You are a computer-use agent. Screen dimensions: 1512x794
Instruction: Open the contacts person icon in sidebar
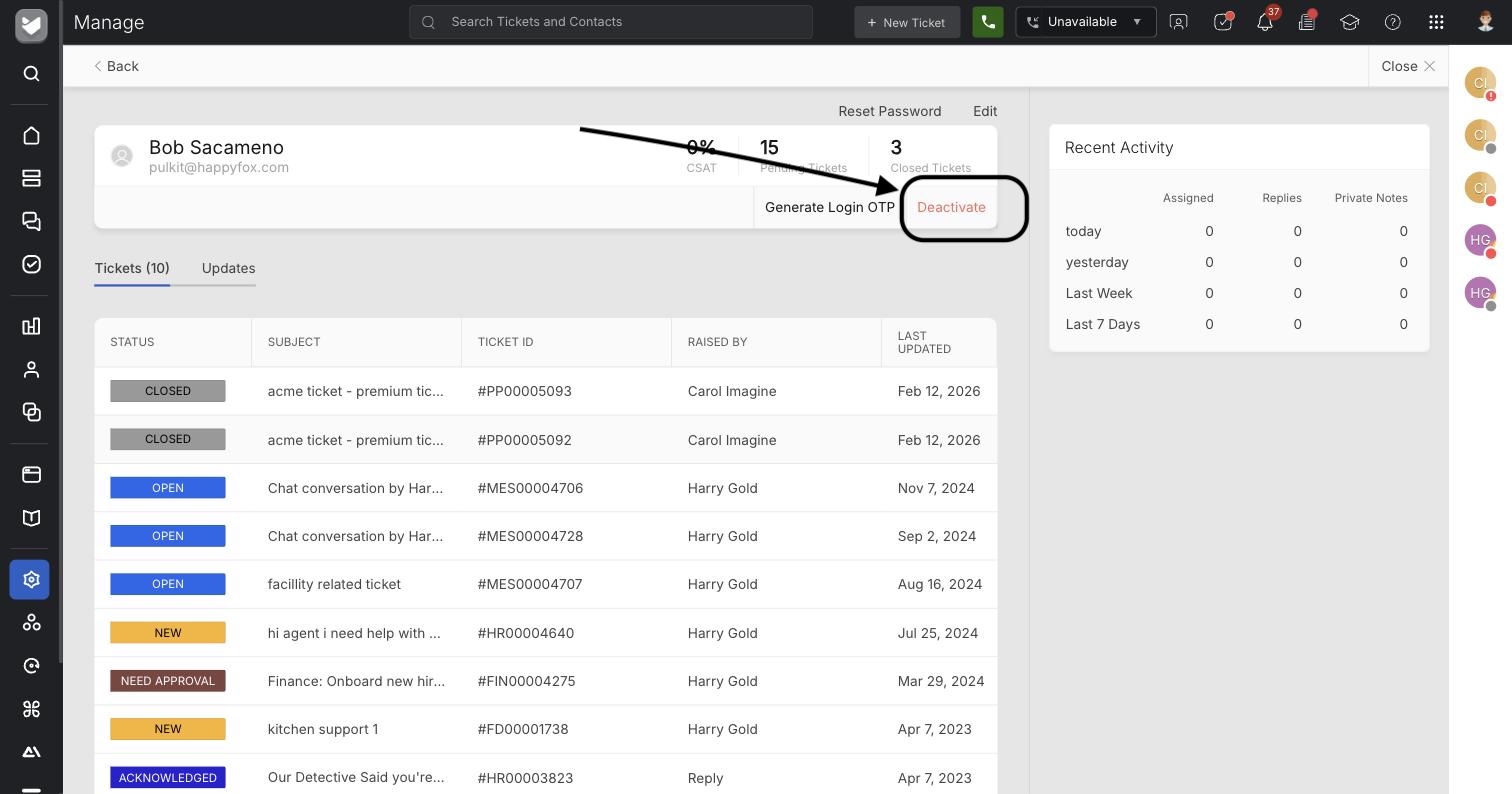point(31,370)
